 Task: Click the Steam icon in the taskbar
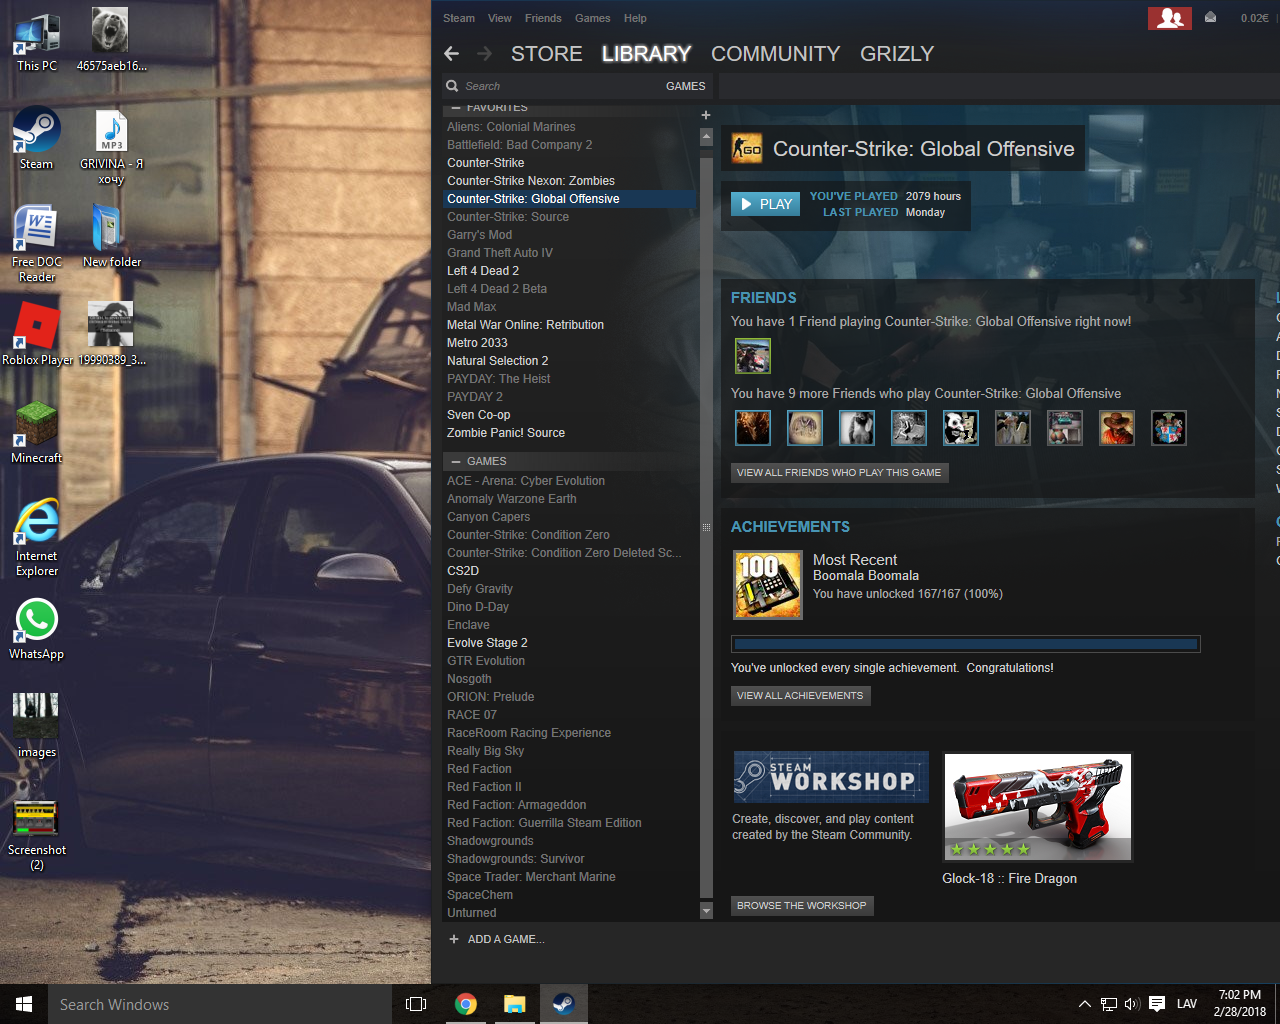tap(563, 1004)
